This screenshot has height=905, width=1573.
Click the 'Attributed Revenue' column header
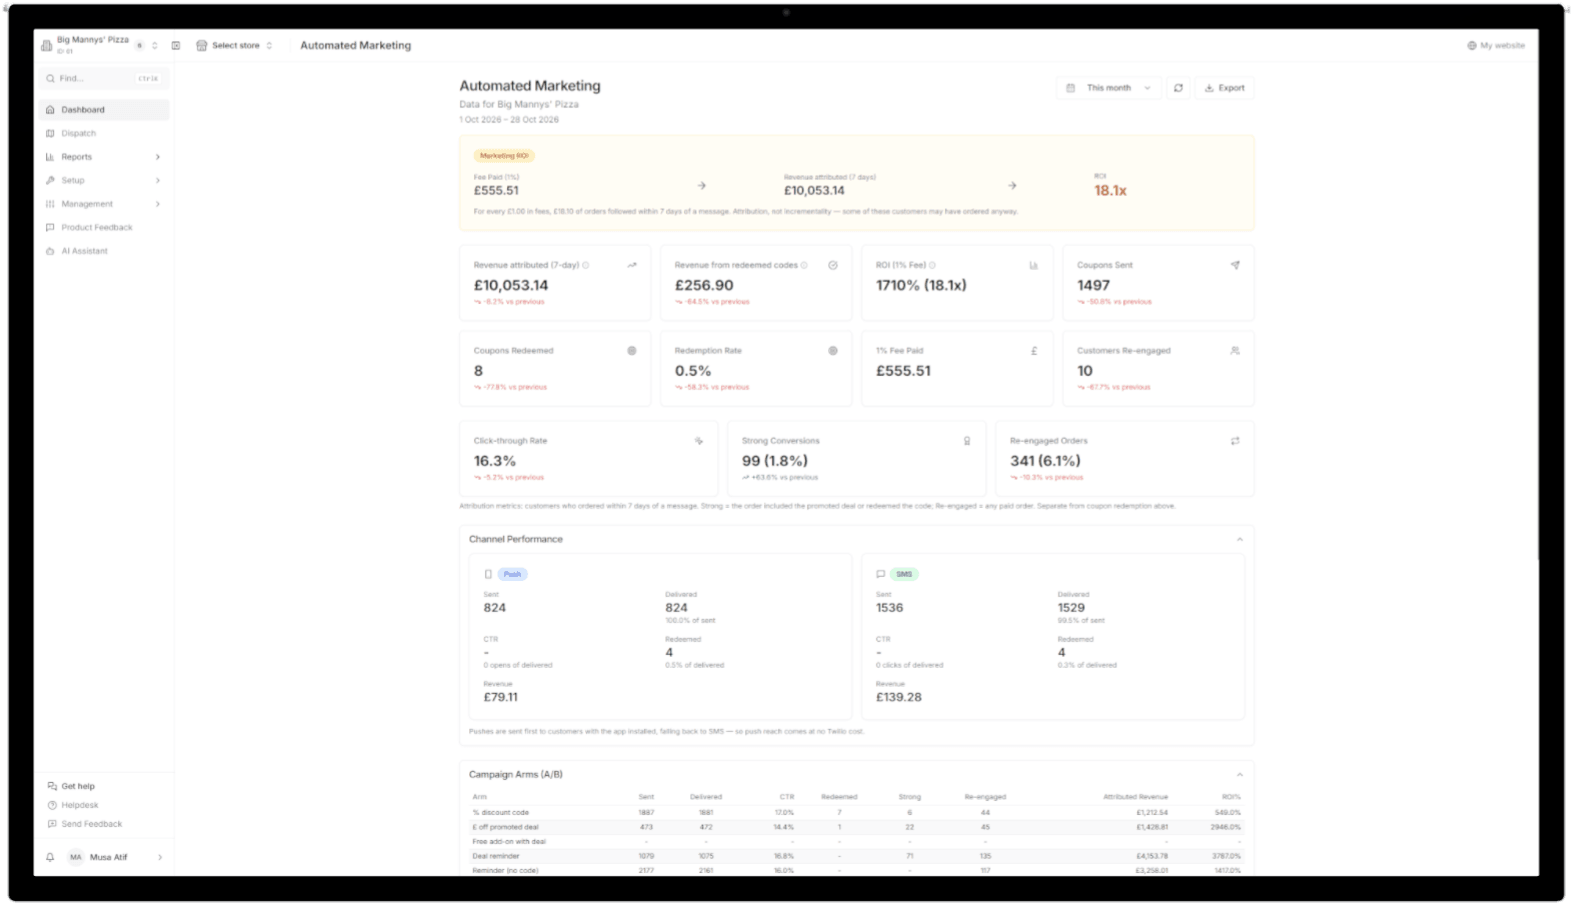[x=1135, y=797]
